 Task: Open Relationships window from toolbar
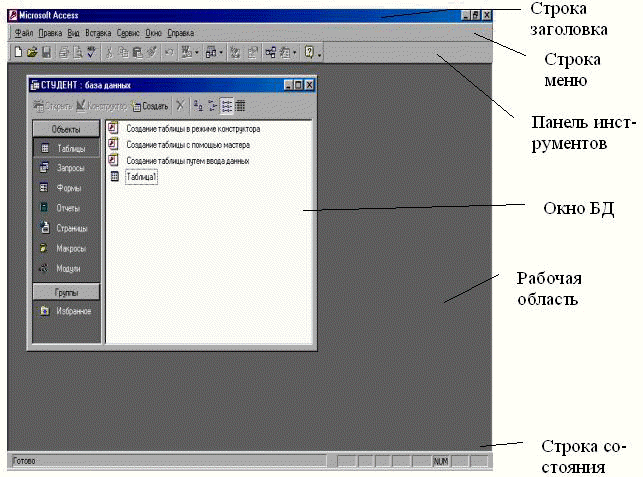270,52
